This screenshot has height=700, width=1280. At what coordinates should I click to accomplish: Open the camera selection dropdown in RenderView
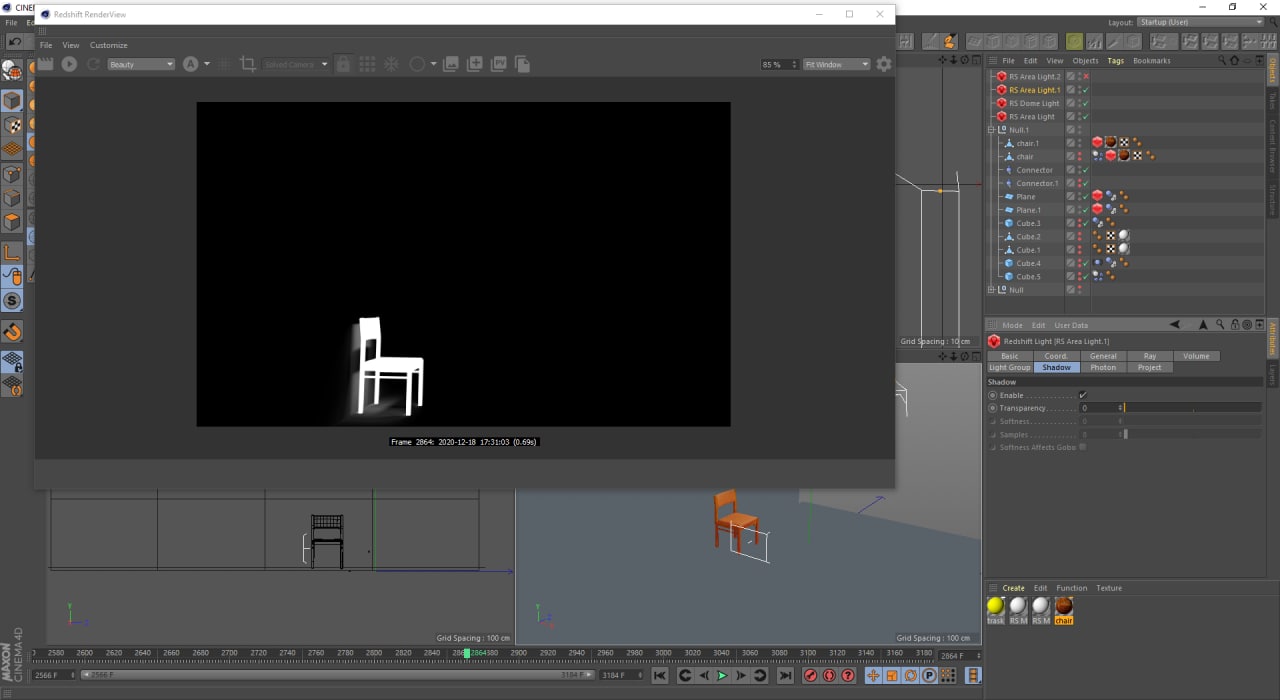point(295,64)
